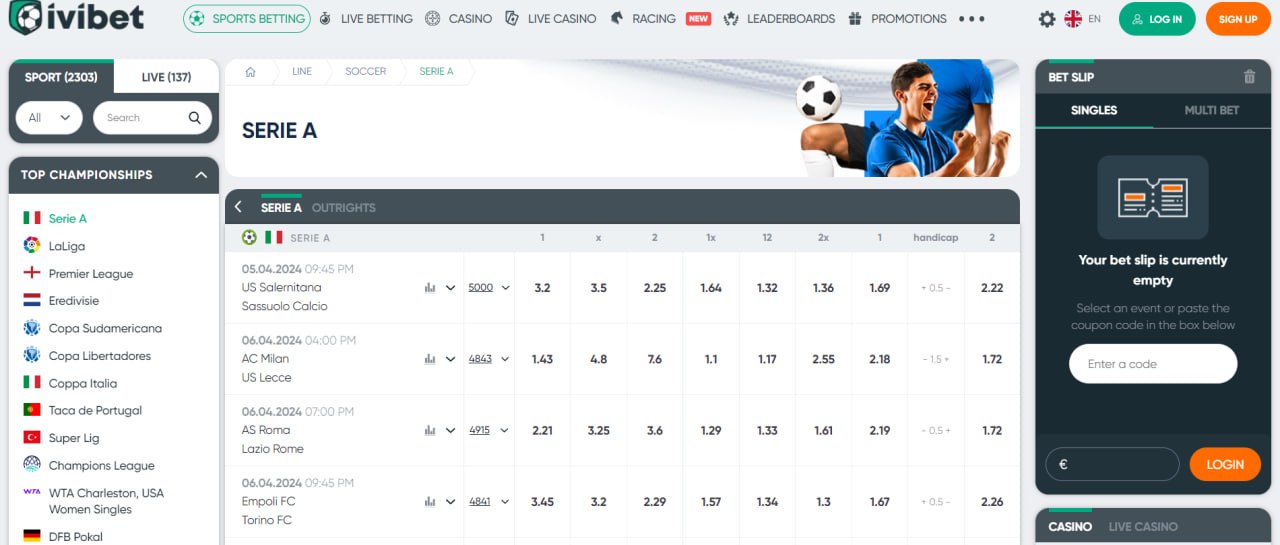
Task: Select the Singles bet slip tab
Action: click(x=1094, y=110)
